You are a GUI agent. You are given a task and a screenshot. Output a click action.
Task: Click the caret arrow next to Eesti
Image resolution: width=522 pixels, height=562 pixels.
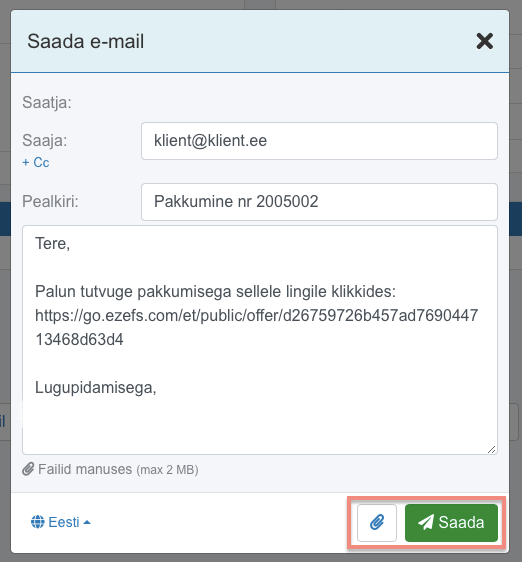(87, 523)
